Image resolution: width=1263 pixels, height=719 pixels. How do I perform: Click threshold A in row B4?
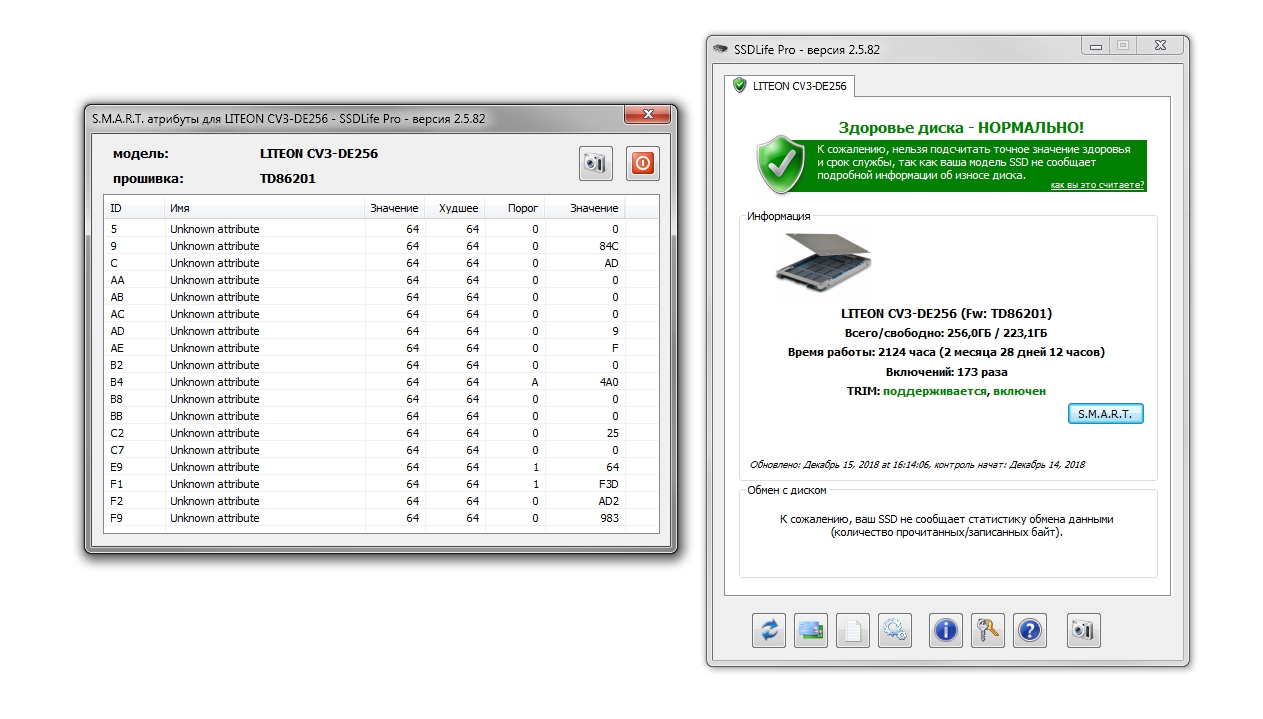[x=535, y=382]
